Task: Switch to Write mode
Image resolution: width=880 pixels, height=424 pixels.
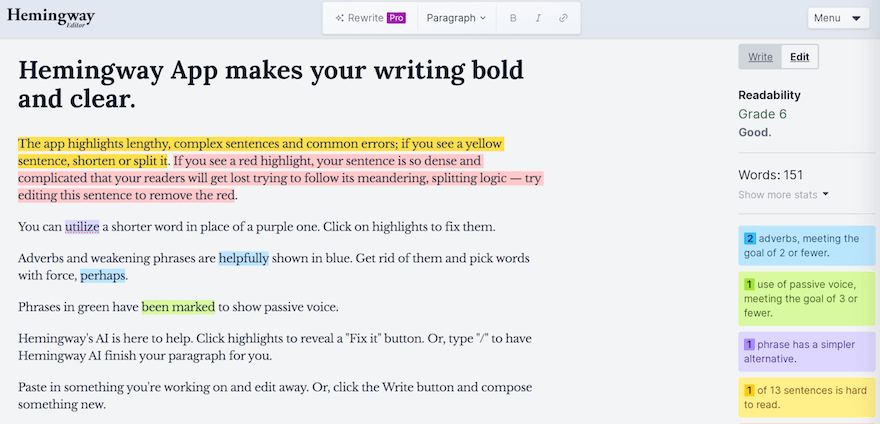Action: coord(760,57)
